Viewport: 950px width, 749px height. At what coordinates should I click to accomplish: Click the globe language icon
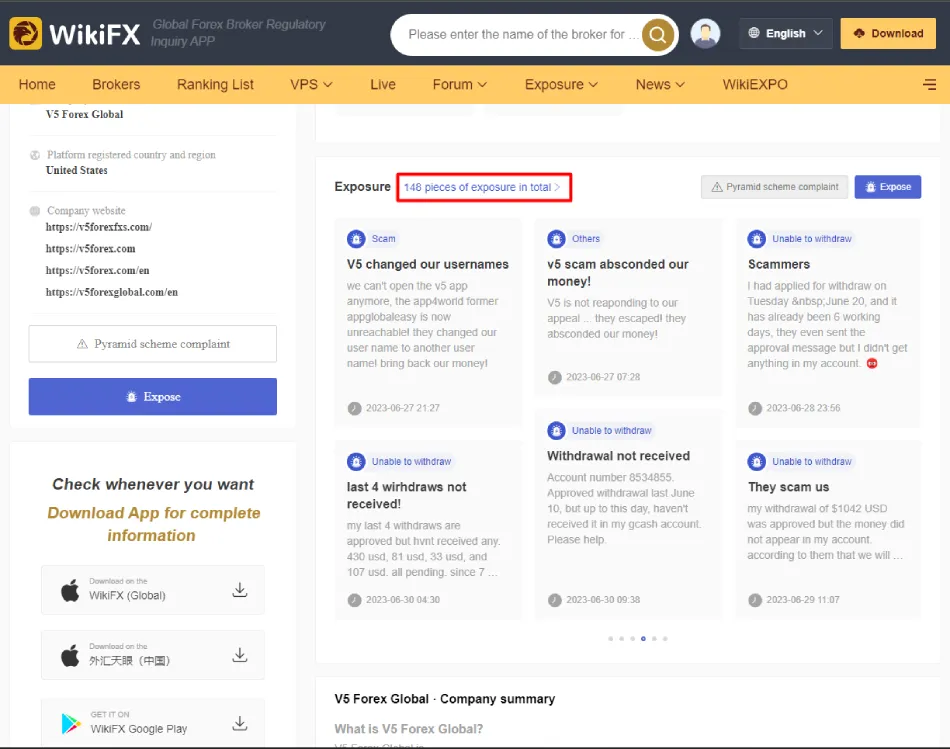754,33
